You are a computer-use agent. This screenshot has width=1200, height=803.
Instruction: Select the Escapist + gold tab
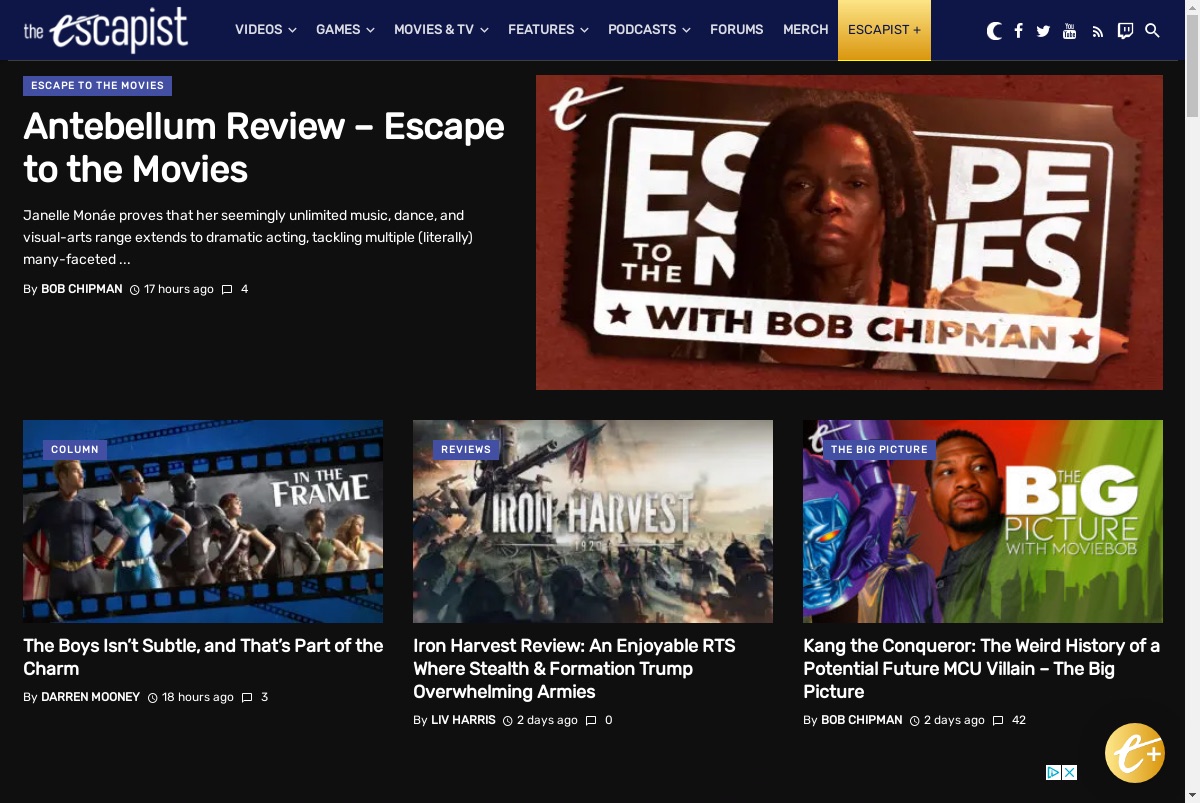(884, 30)
